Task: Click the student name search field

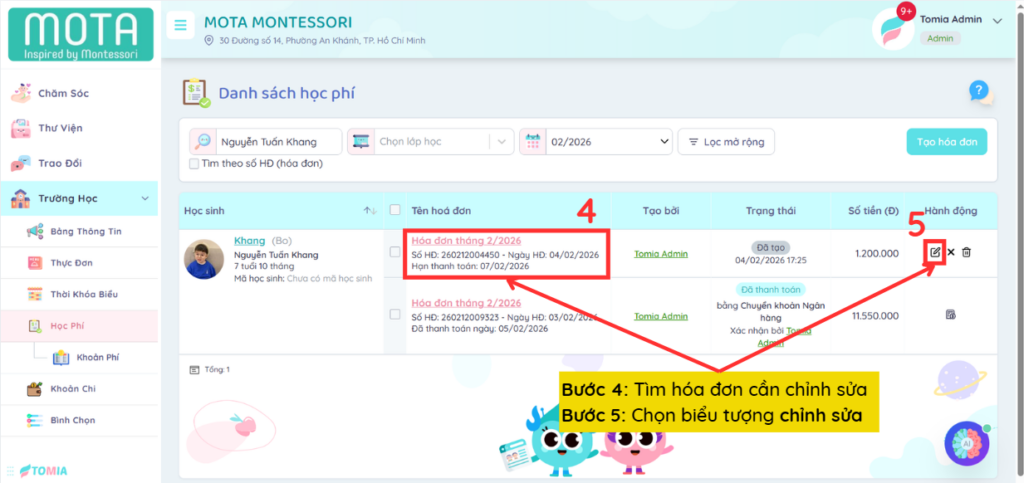Action: coord(278,142)
